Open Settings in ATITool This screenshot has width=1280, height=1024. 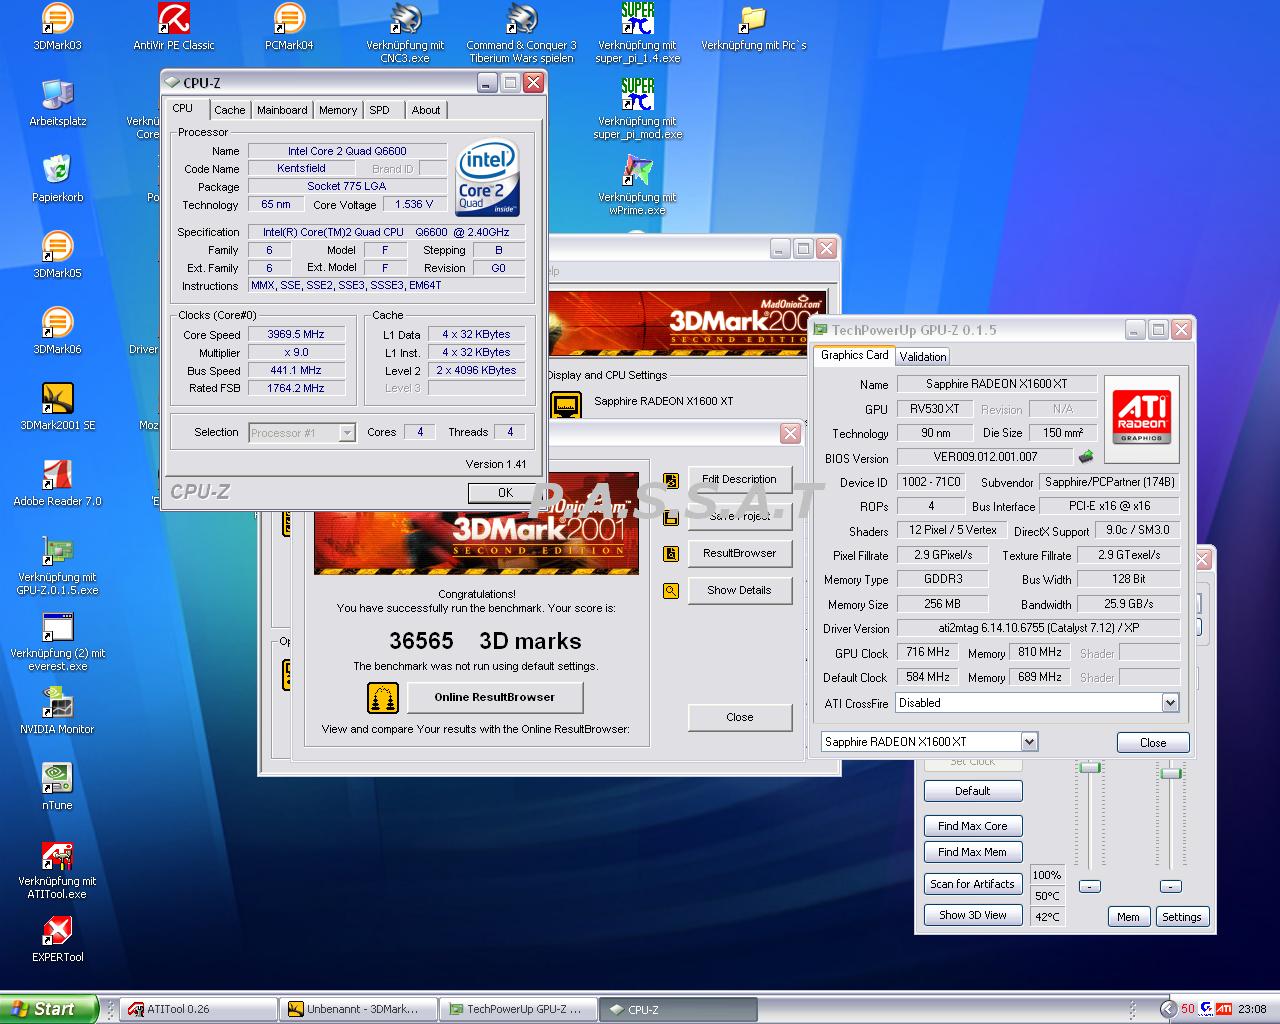point(1181,917)
